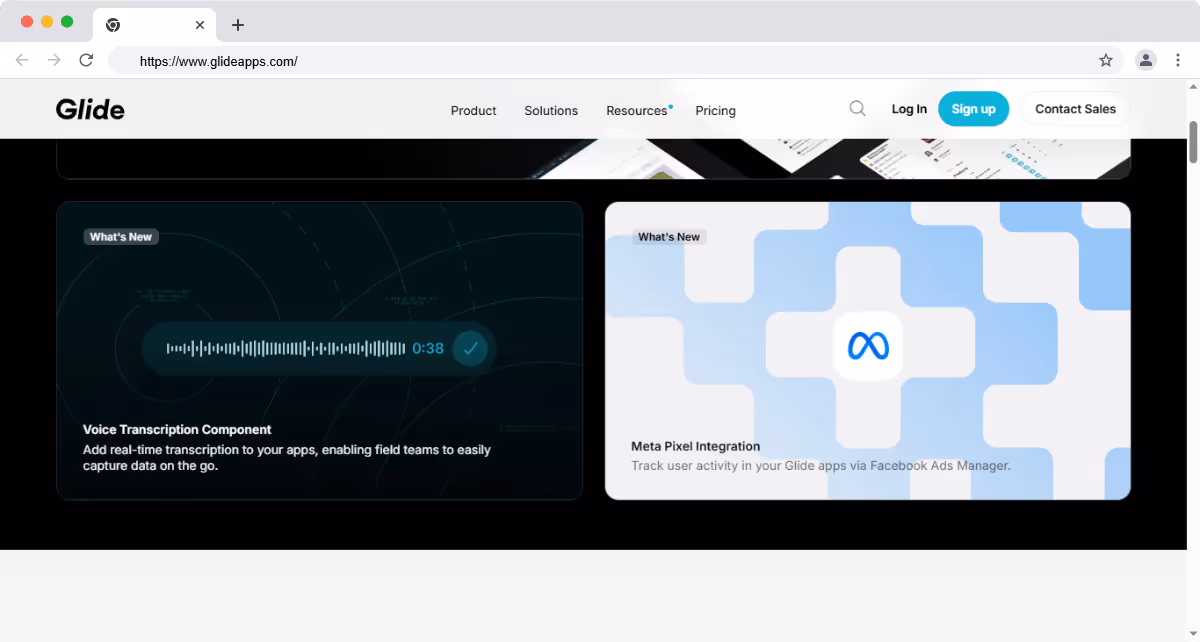Click the browser forward arrow

(x=54, y=60)
